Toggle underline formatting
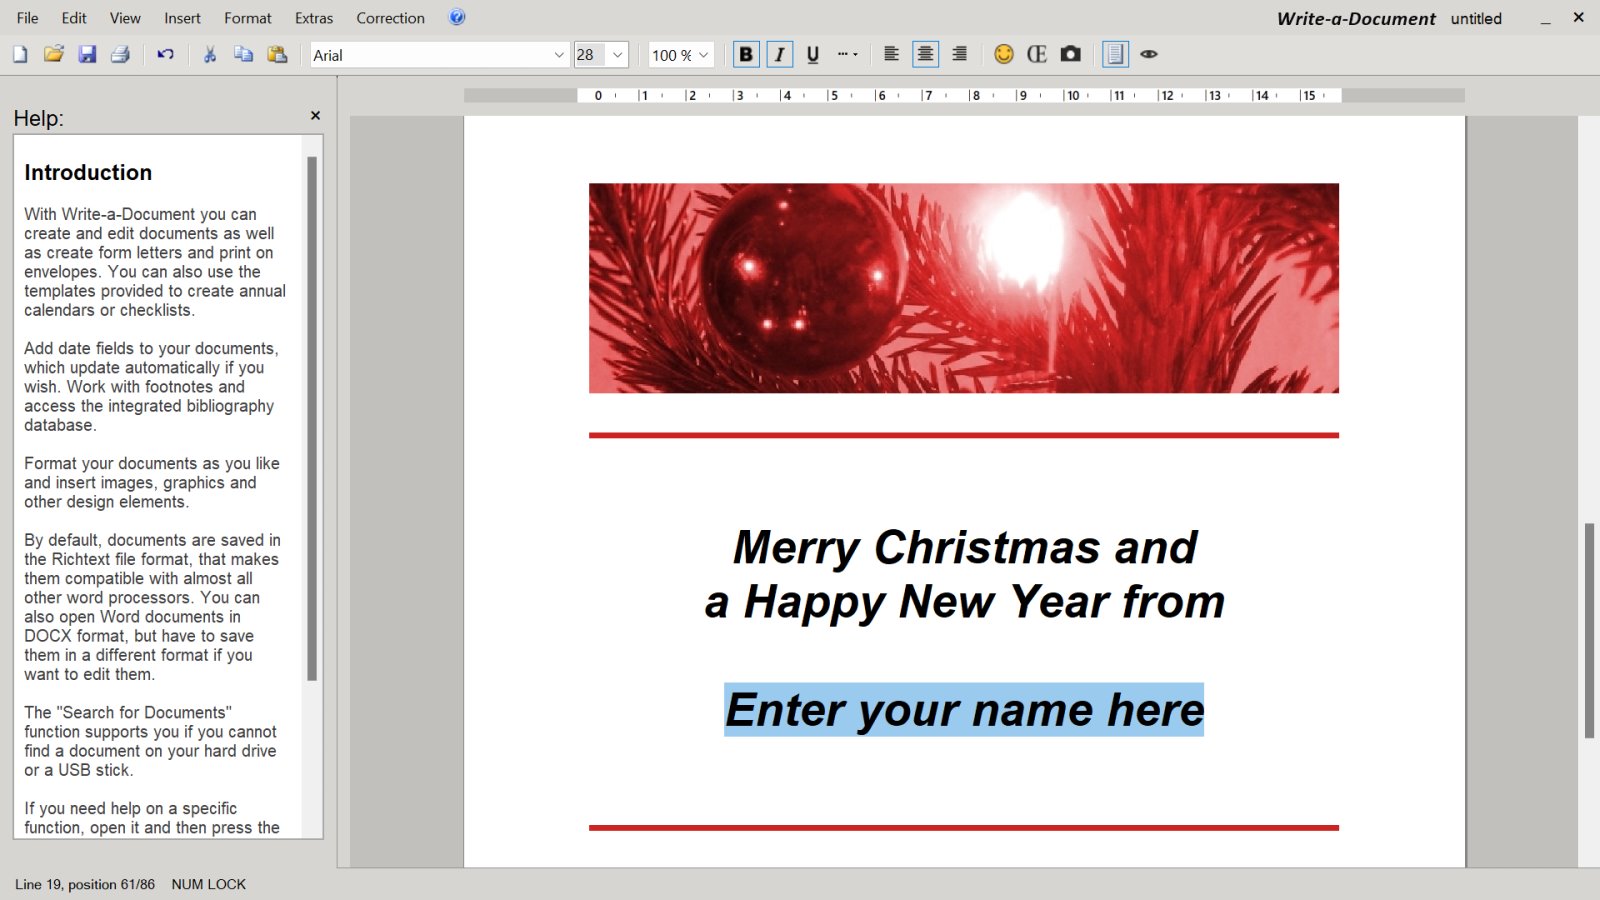 (813, 55)
